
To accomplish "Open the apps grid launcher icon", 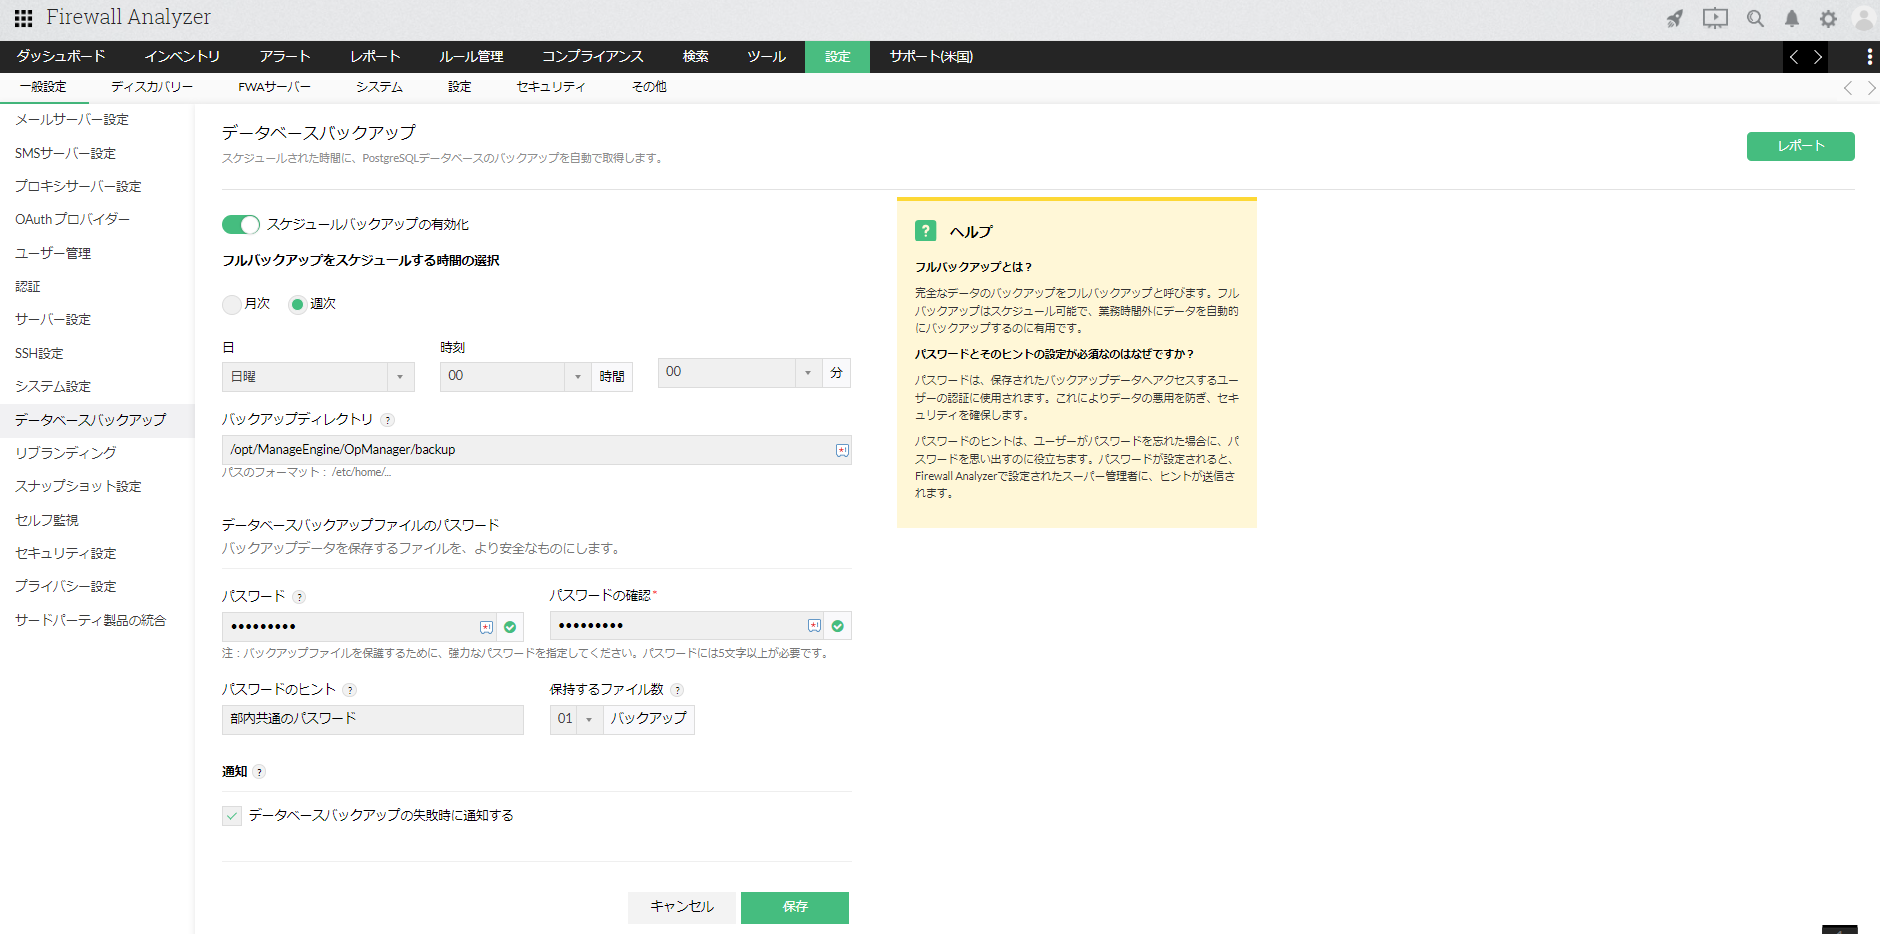I will click(23, 18).
